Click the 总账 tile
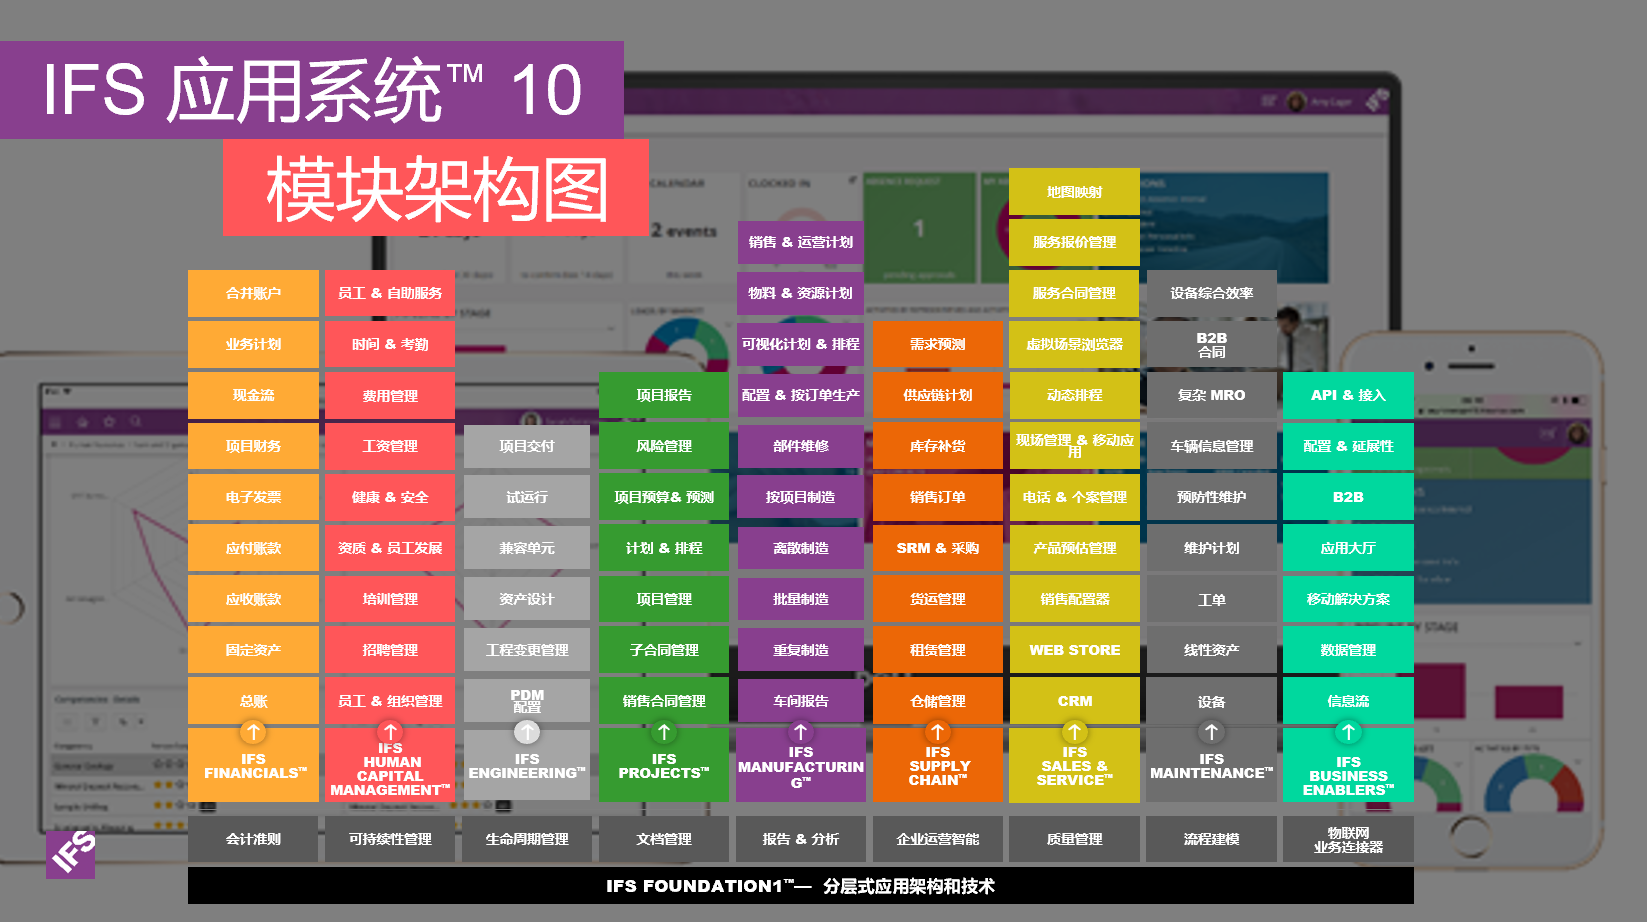 point(253,701)
